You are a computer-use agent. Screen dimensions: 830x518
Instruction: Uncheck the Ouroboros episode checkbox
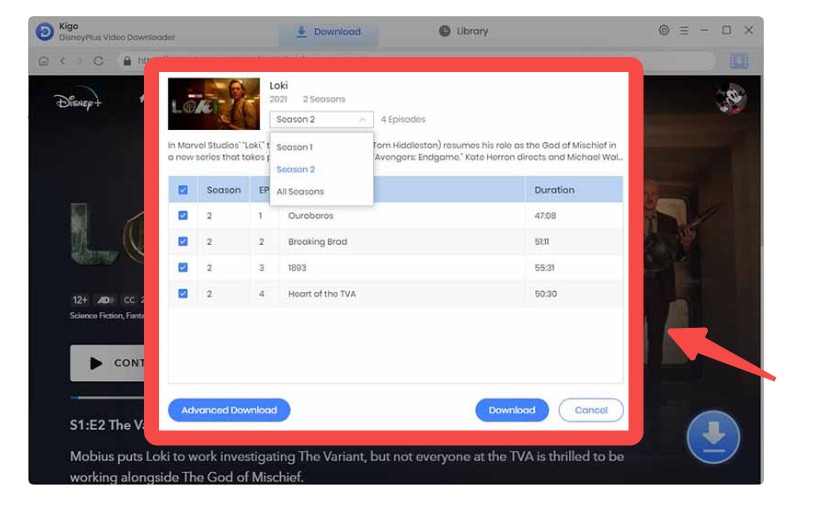click(x=183, y=215)
